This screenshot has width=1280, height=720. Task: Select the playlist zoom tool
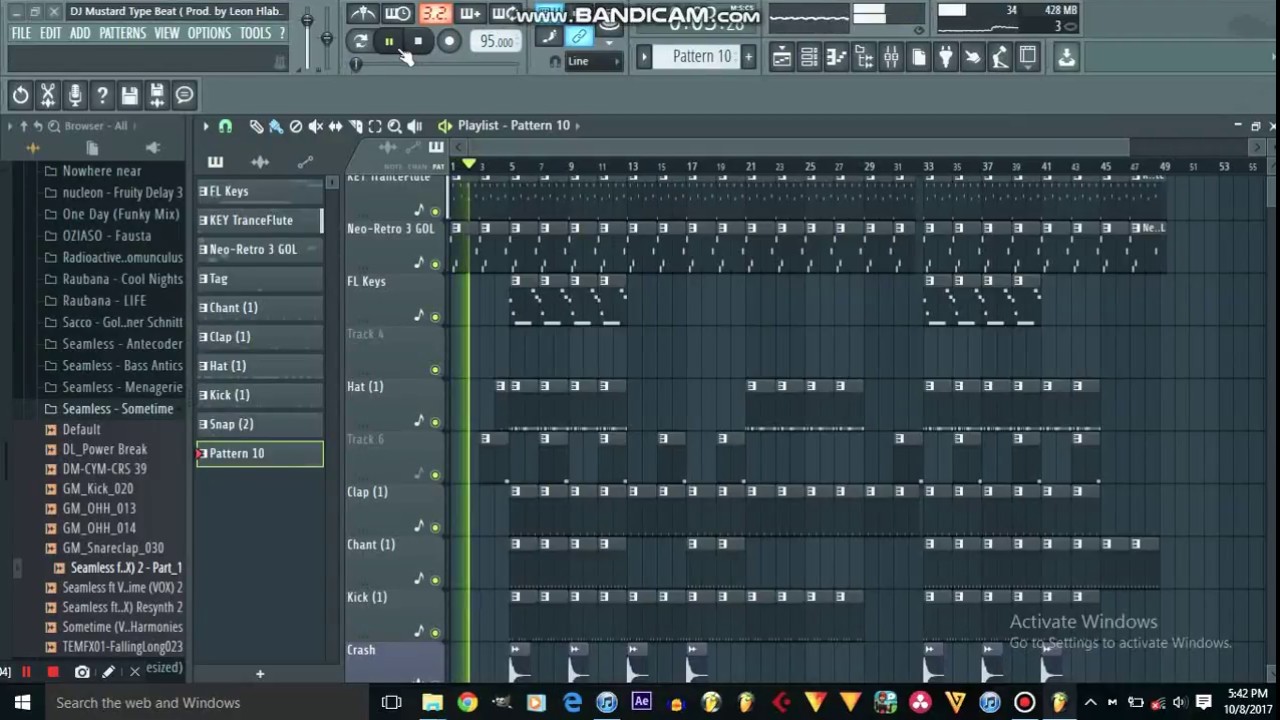(x=395, y=126)
